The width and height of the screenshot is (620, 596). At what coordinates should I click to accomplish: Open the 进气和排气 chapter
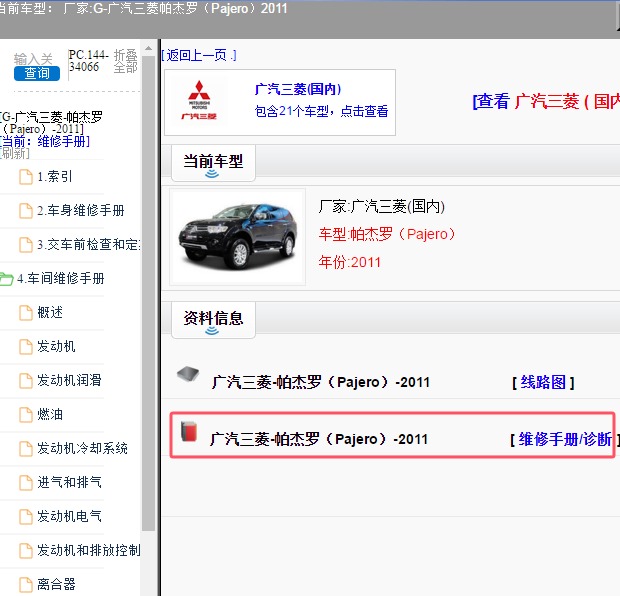coord(69,482)
